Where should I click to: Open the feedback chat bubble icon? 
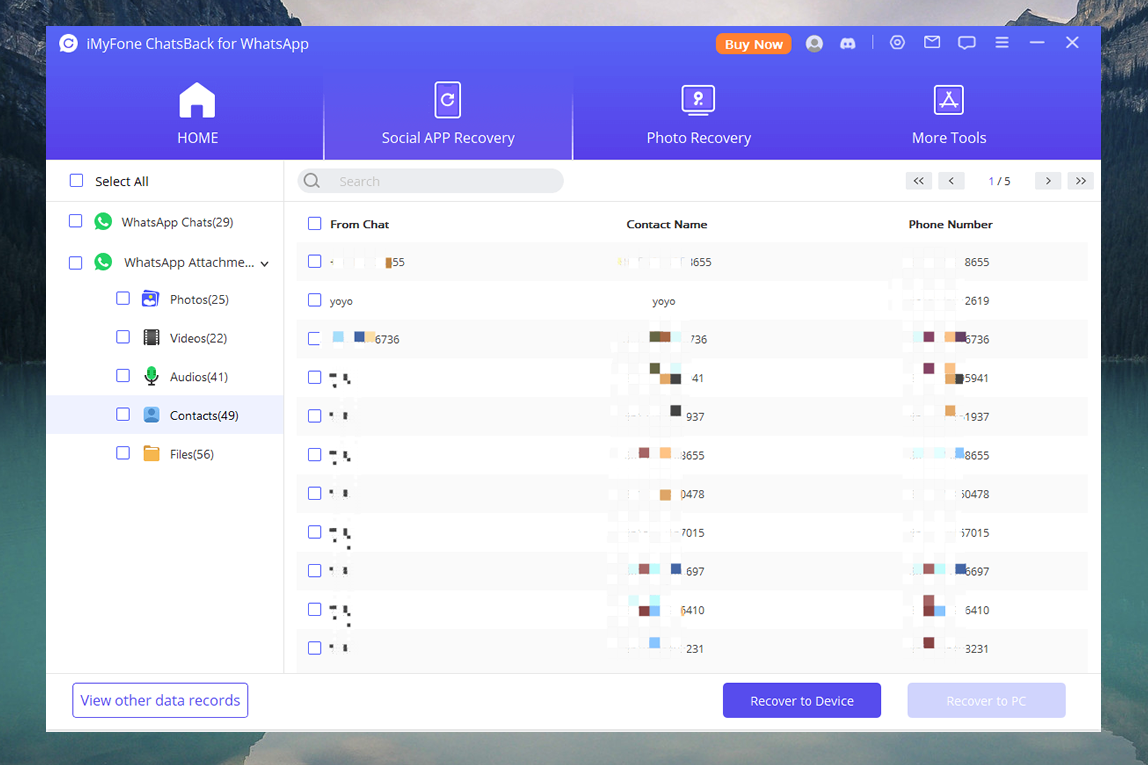(966, 43)
